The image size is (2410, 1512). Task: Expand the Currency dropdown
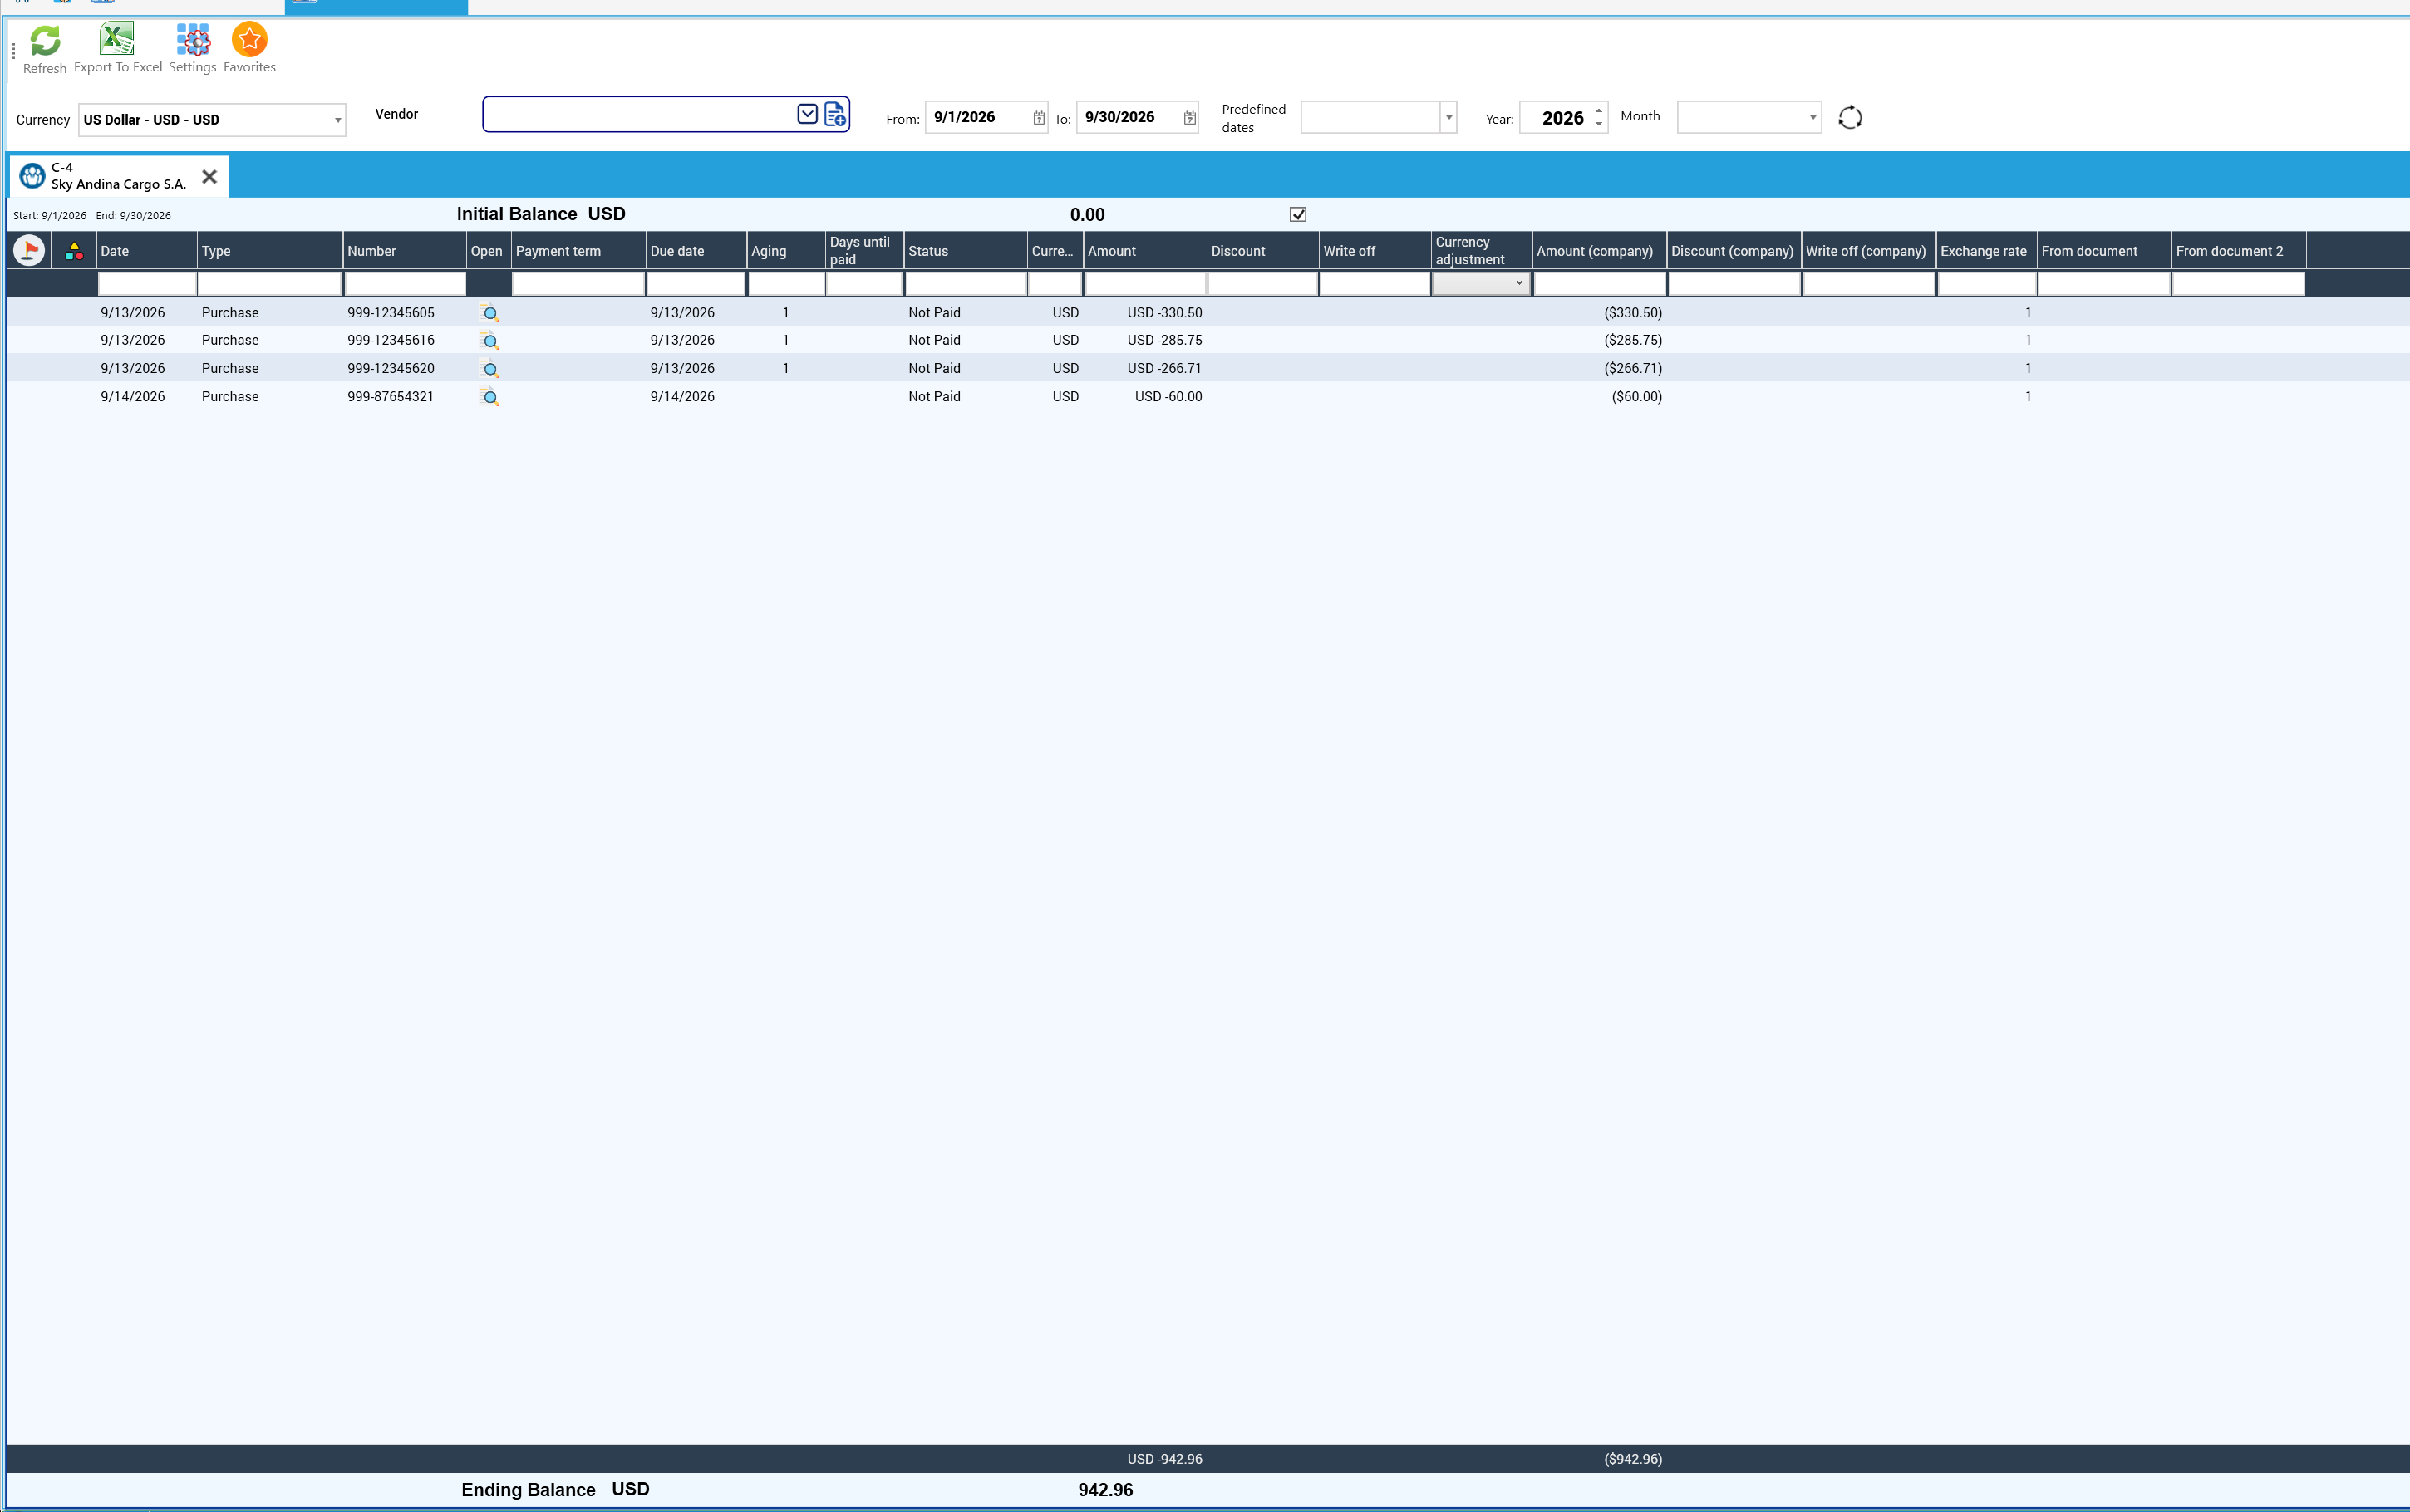pos(338,120)
